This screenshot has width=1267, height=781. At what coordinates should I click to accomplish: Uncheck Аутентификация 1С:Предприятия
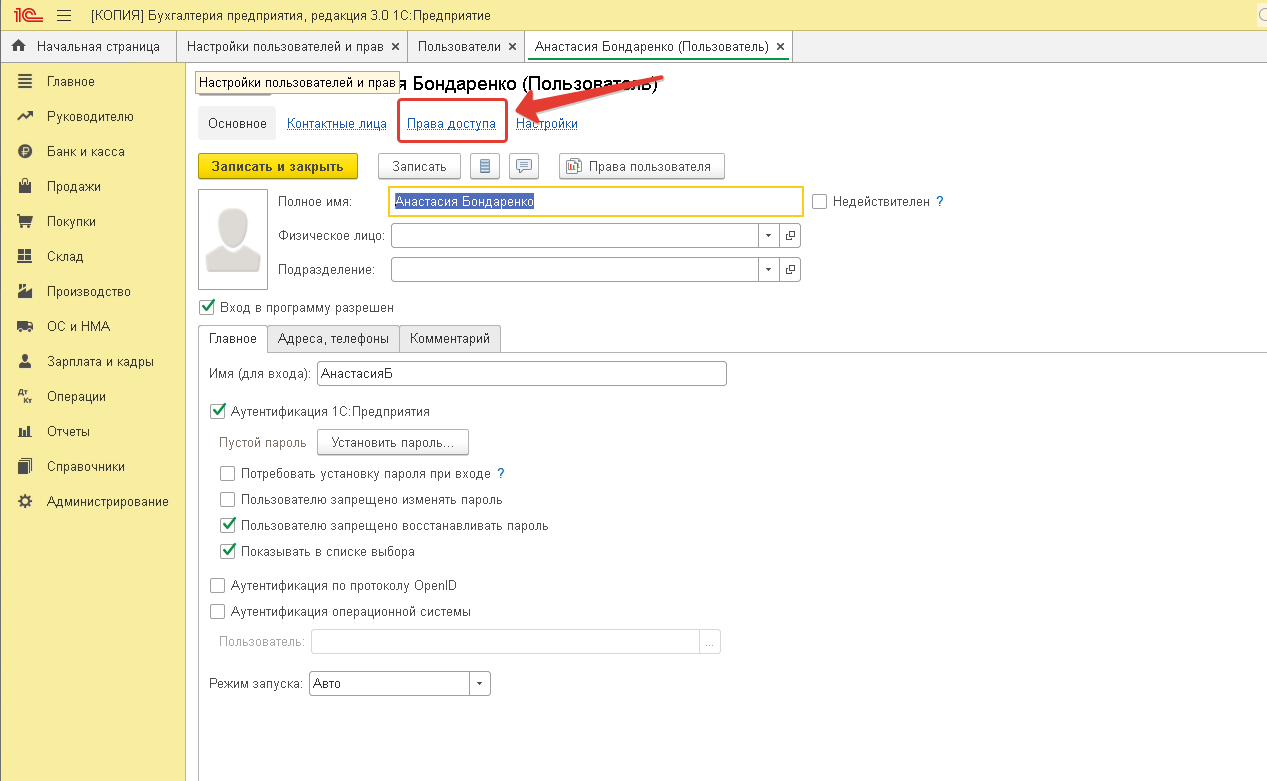(x=218, y=411)
